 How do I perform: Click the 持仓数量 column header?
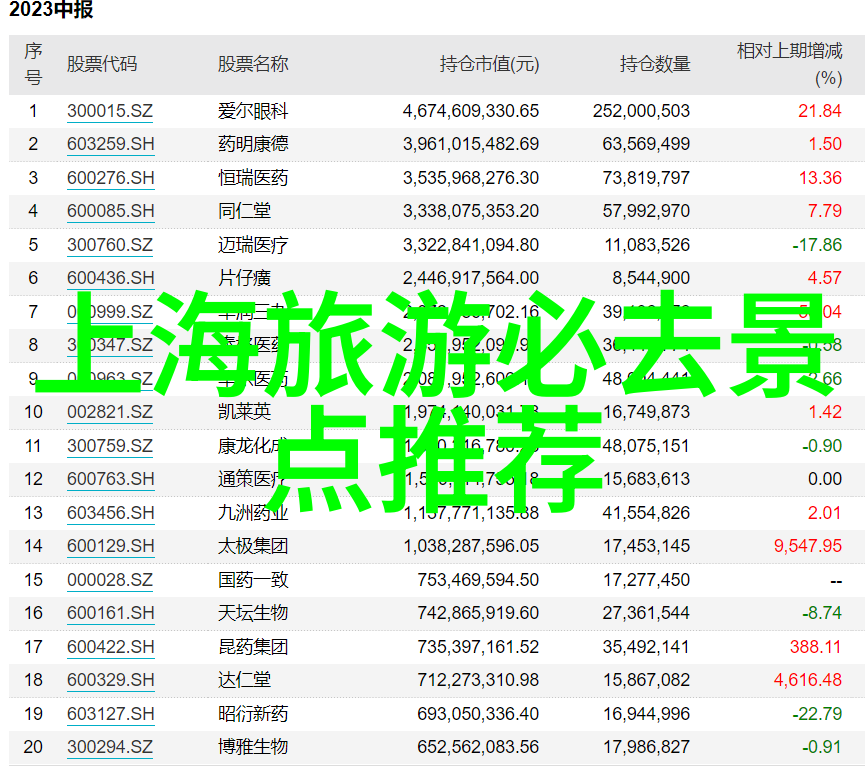coord(655,64)
